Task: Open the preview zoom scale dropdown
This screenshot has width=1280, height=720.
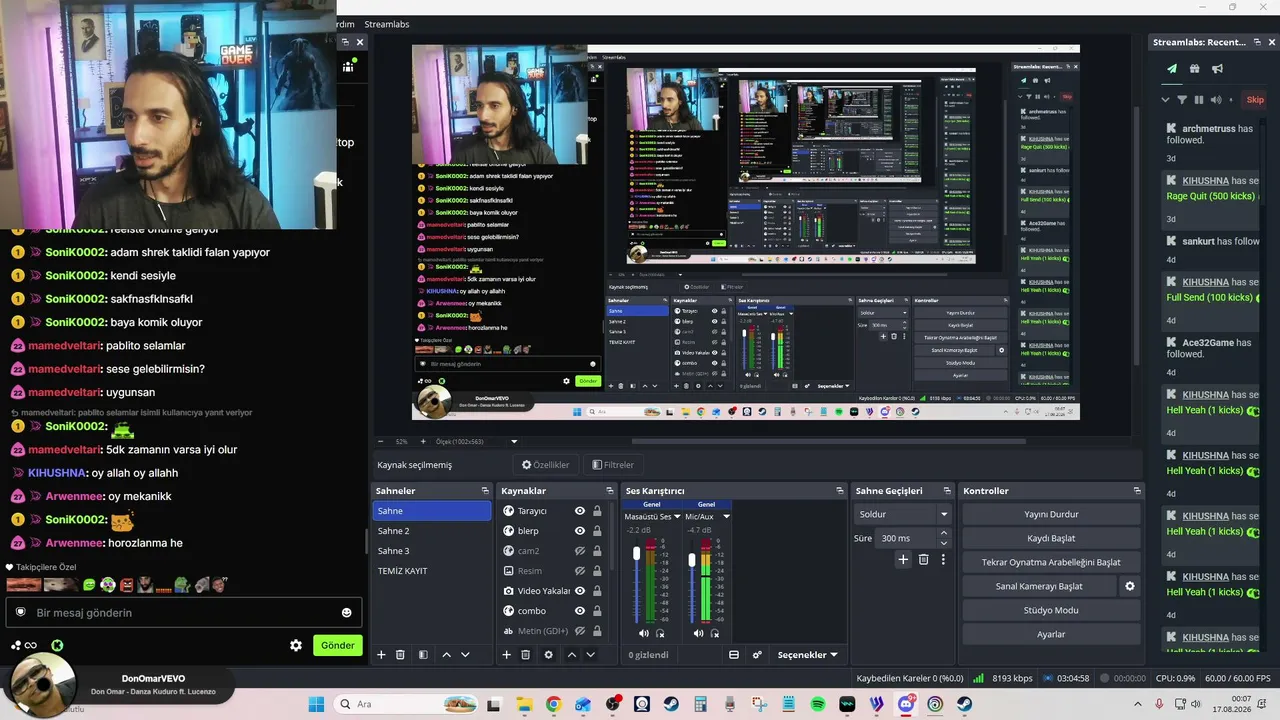Action: point(514,441)
